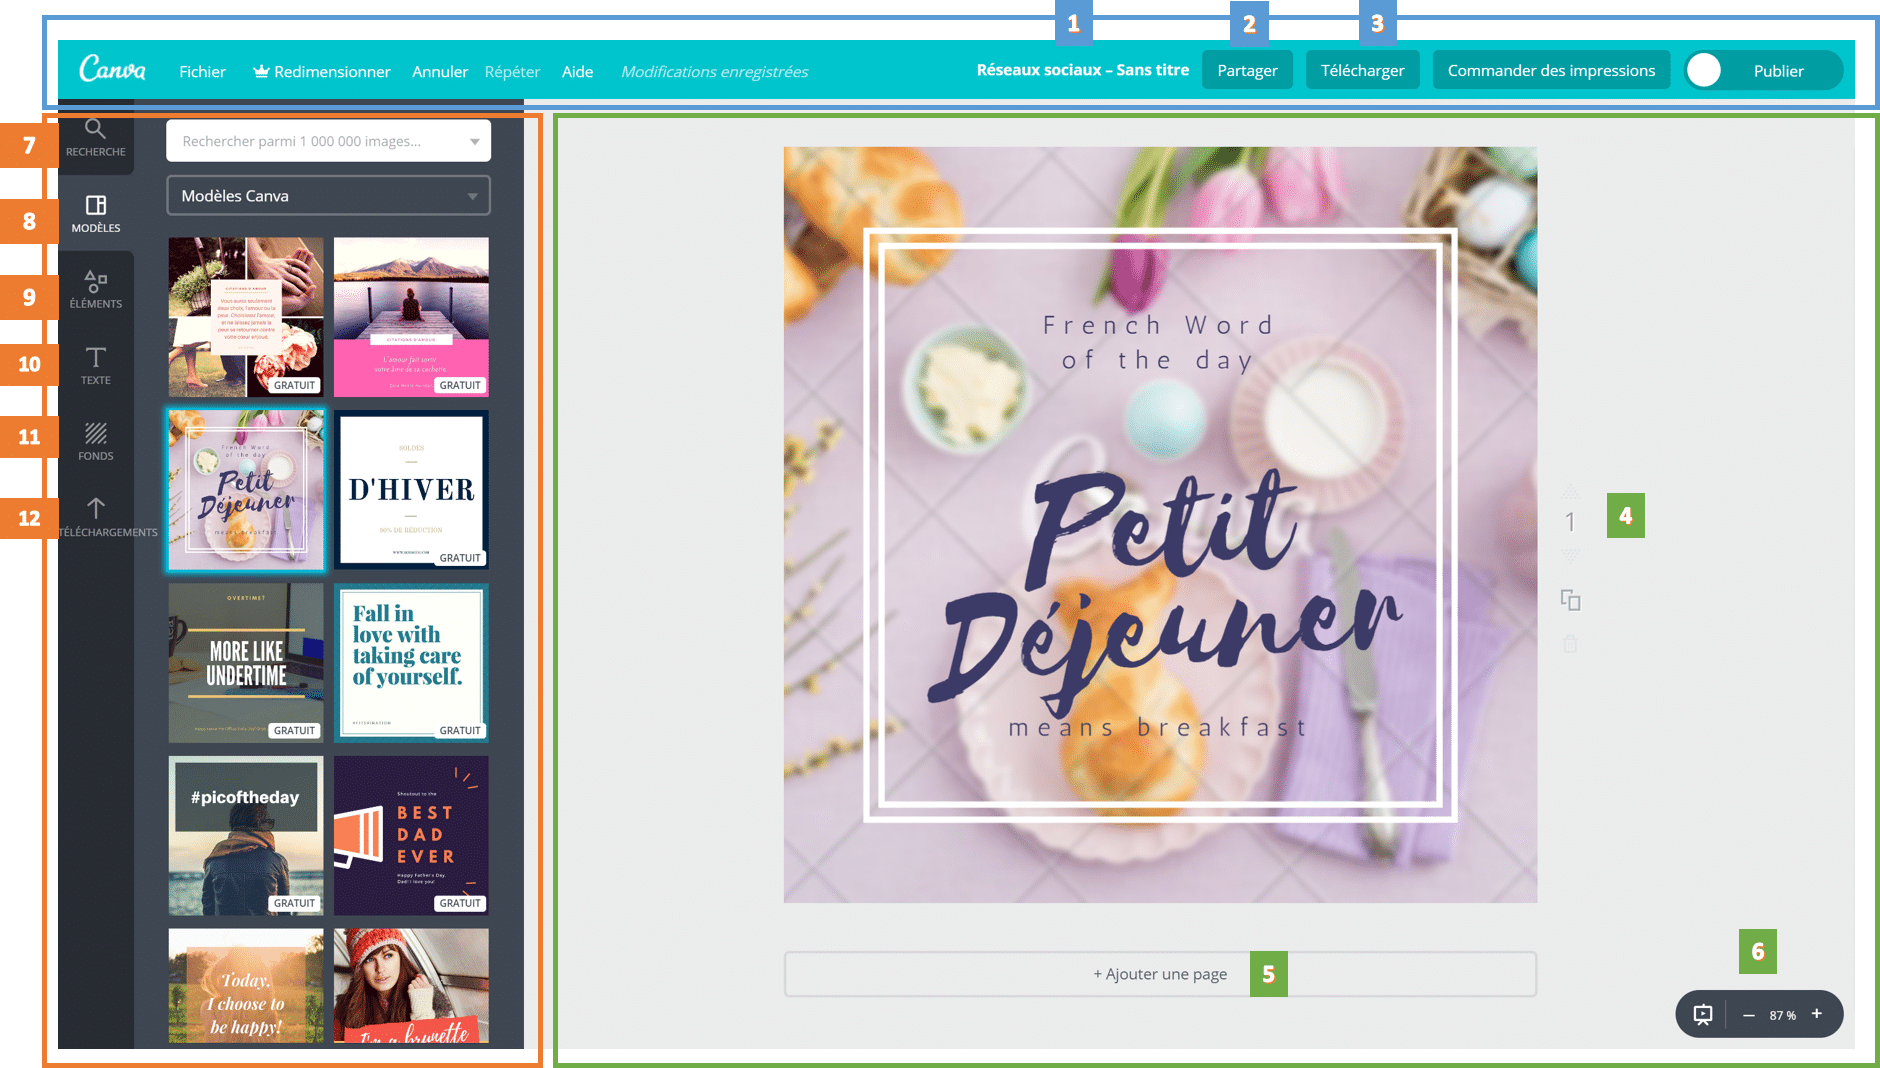
Task: Open the Fonds backgrounds panel
Action: click(95, 441)
